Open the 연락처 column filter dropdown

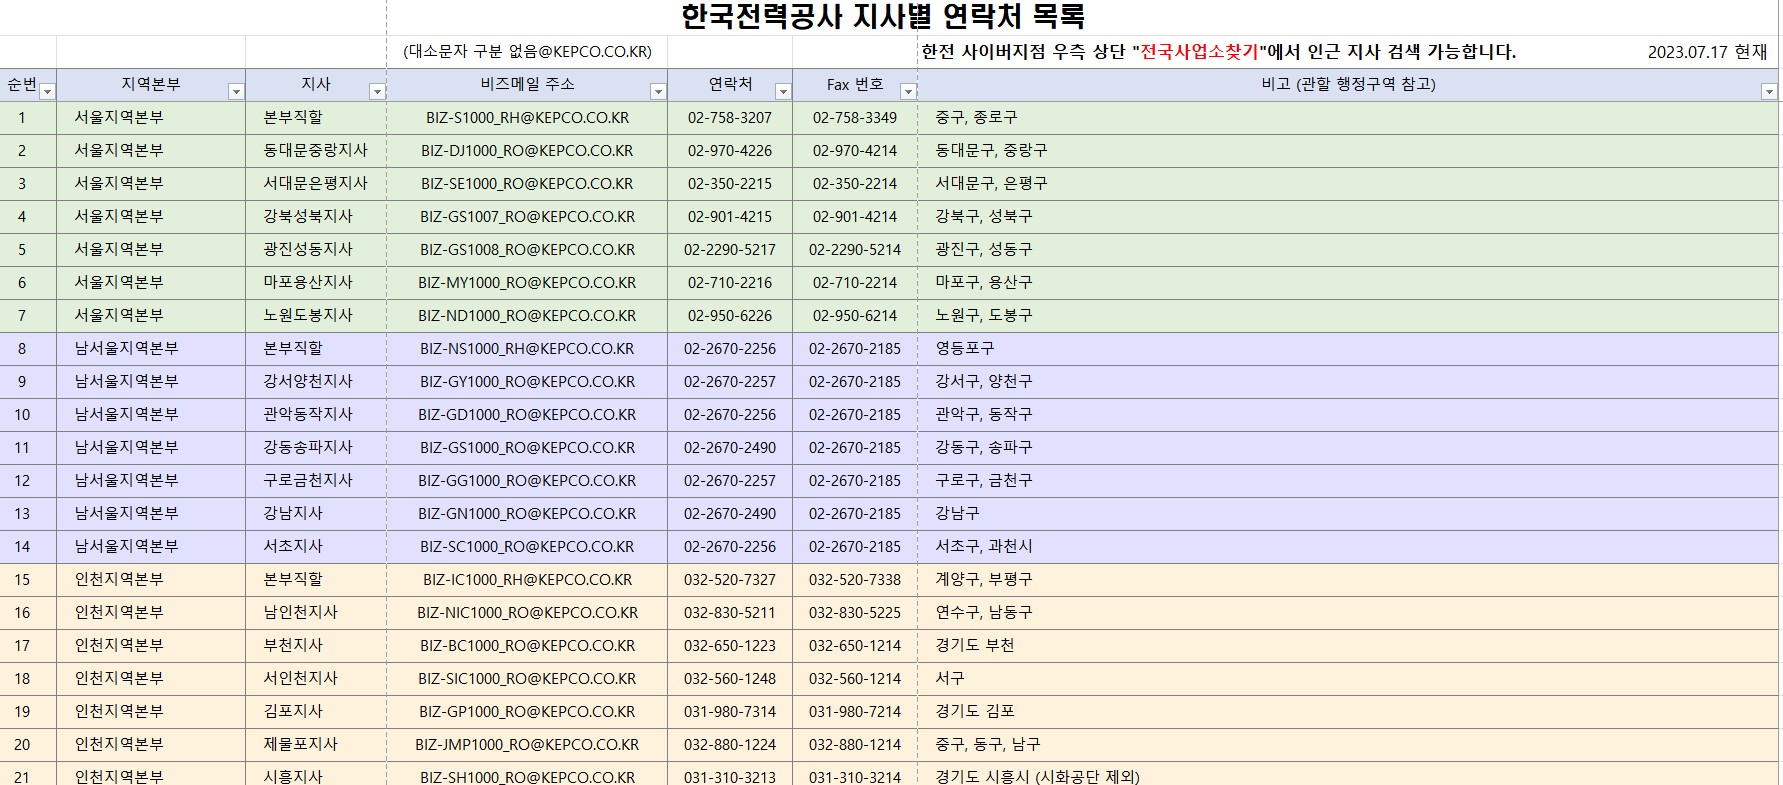(x=783, y=91)
